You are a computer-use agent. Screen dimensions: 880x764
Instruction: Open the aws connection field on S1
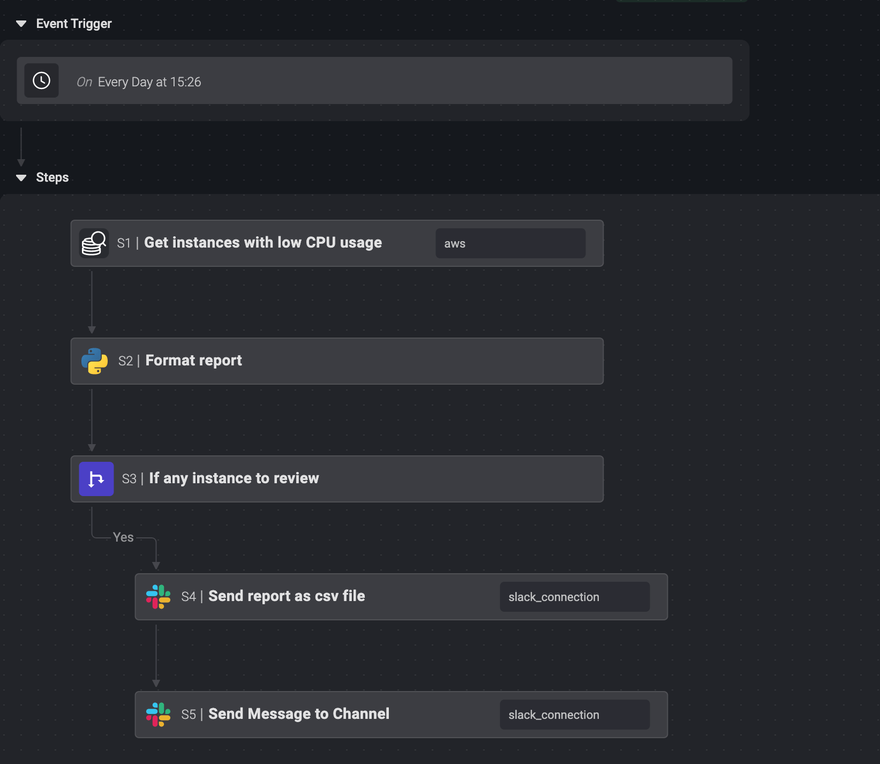(x=510, y=243)
